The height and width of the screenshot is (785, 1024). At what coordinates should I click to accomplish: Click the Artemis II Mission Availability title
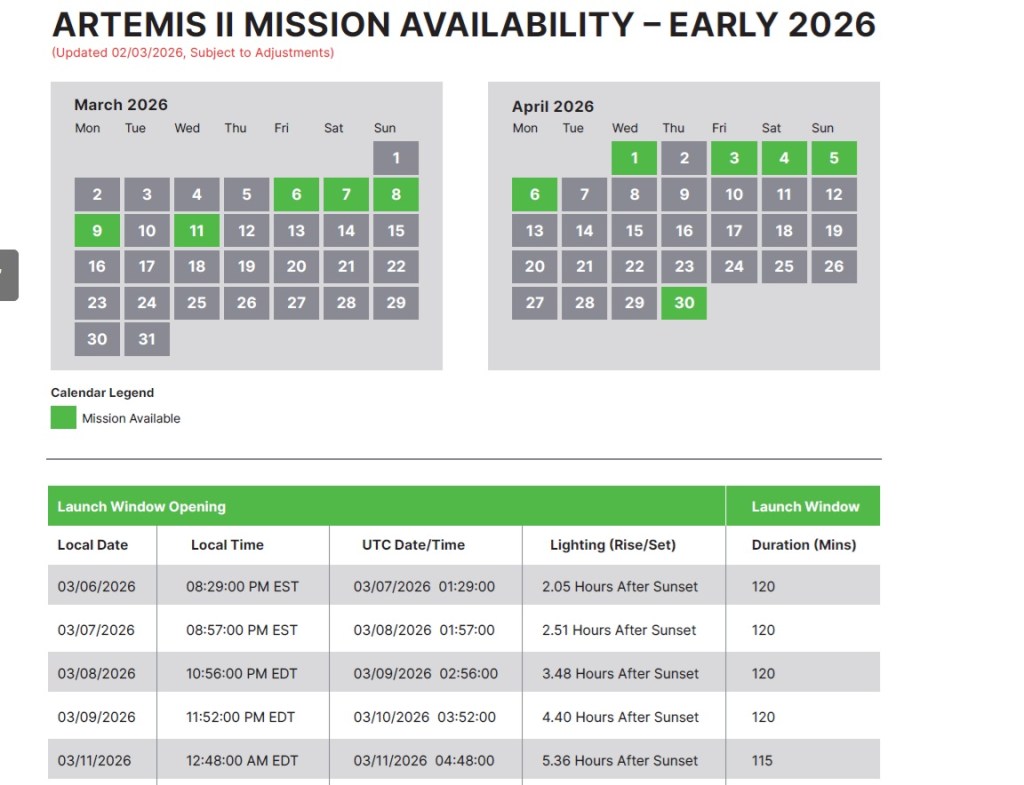(x=464, y=24)
